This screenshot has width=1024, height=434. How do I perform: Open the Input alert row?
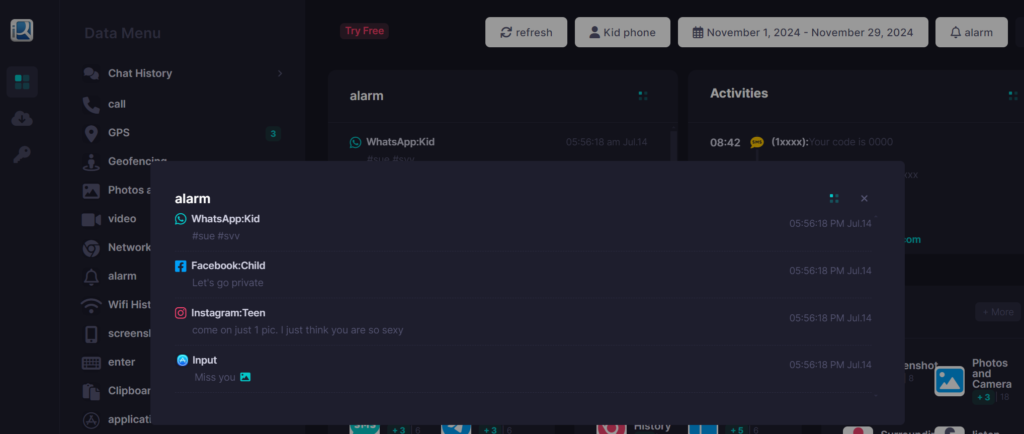(523, 369)
